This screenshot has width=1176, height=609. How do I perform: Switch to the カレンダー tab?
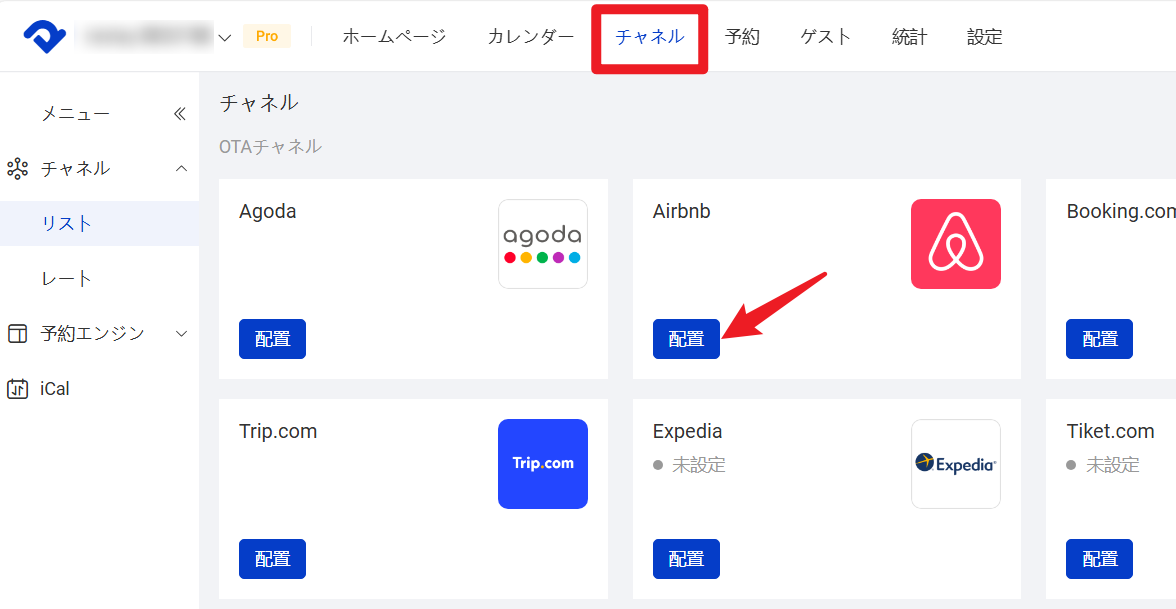pos(531,35)
